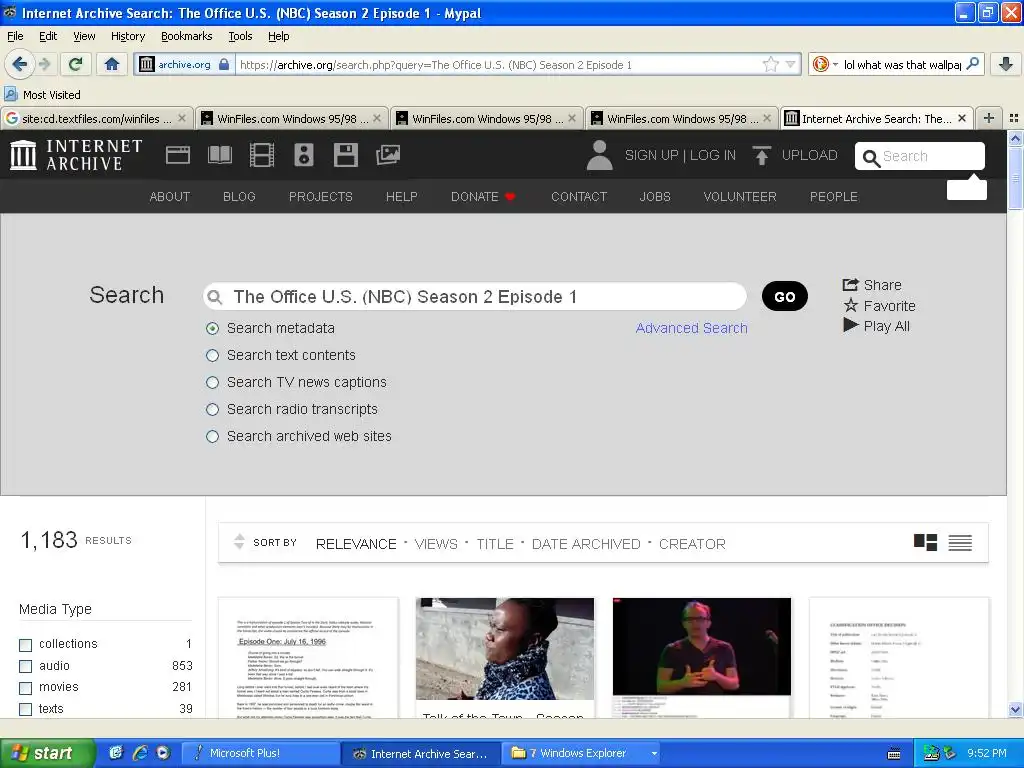The image size is (1024, 768).
Task: Open the Images icon in Archive navbar
Action: (388, 155)
